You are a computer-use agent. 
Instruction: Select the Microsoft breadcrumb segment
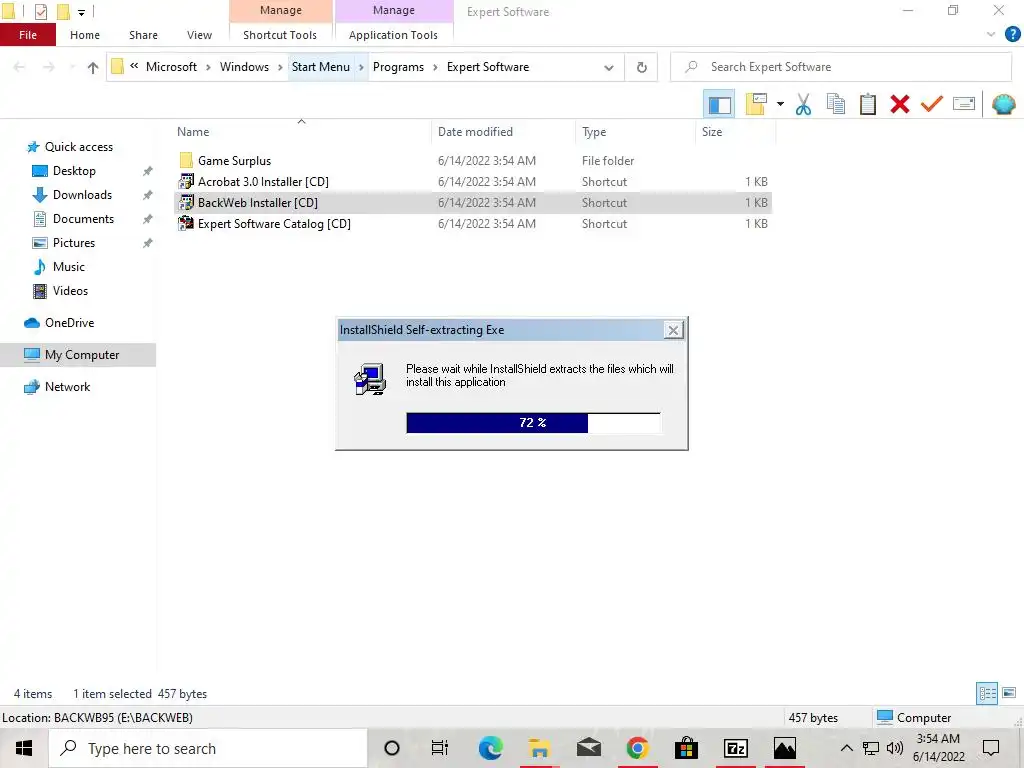pyautogui.click(x=171, y=67)
